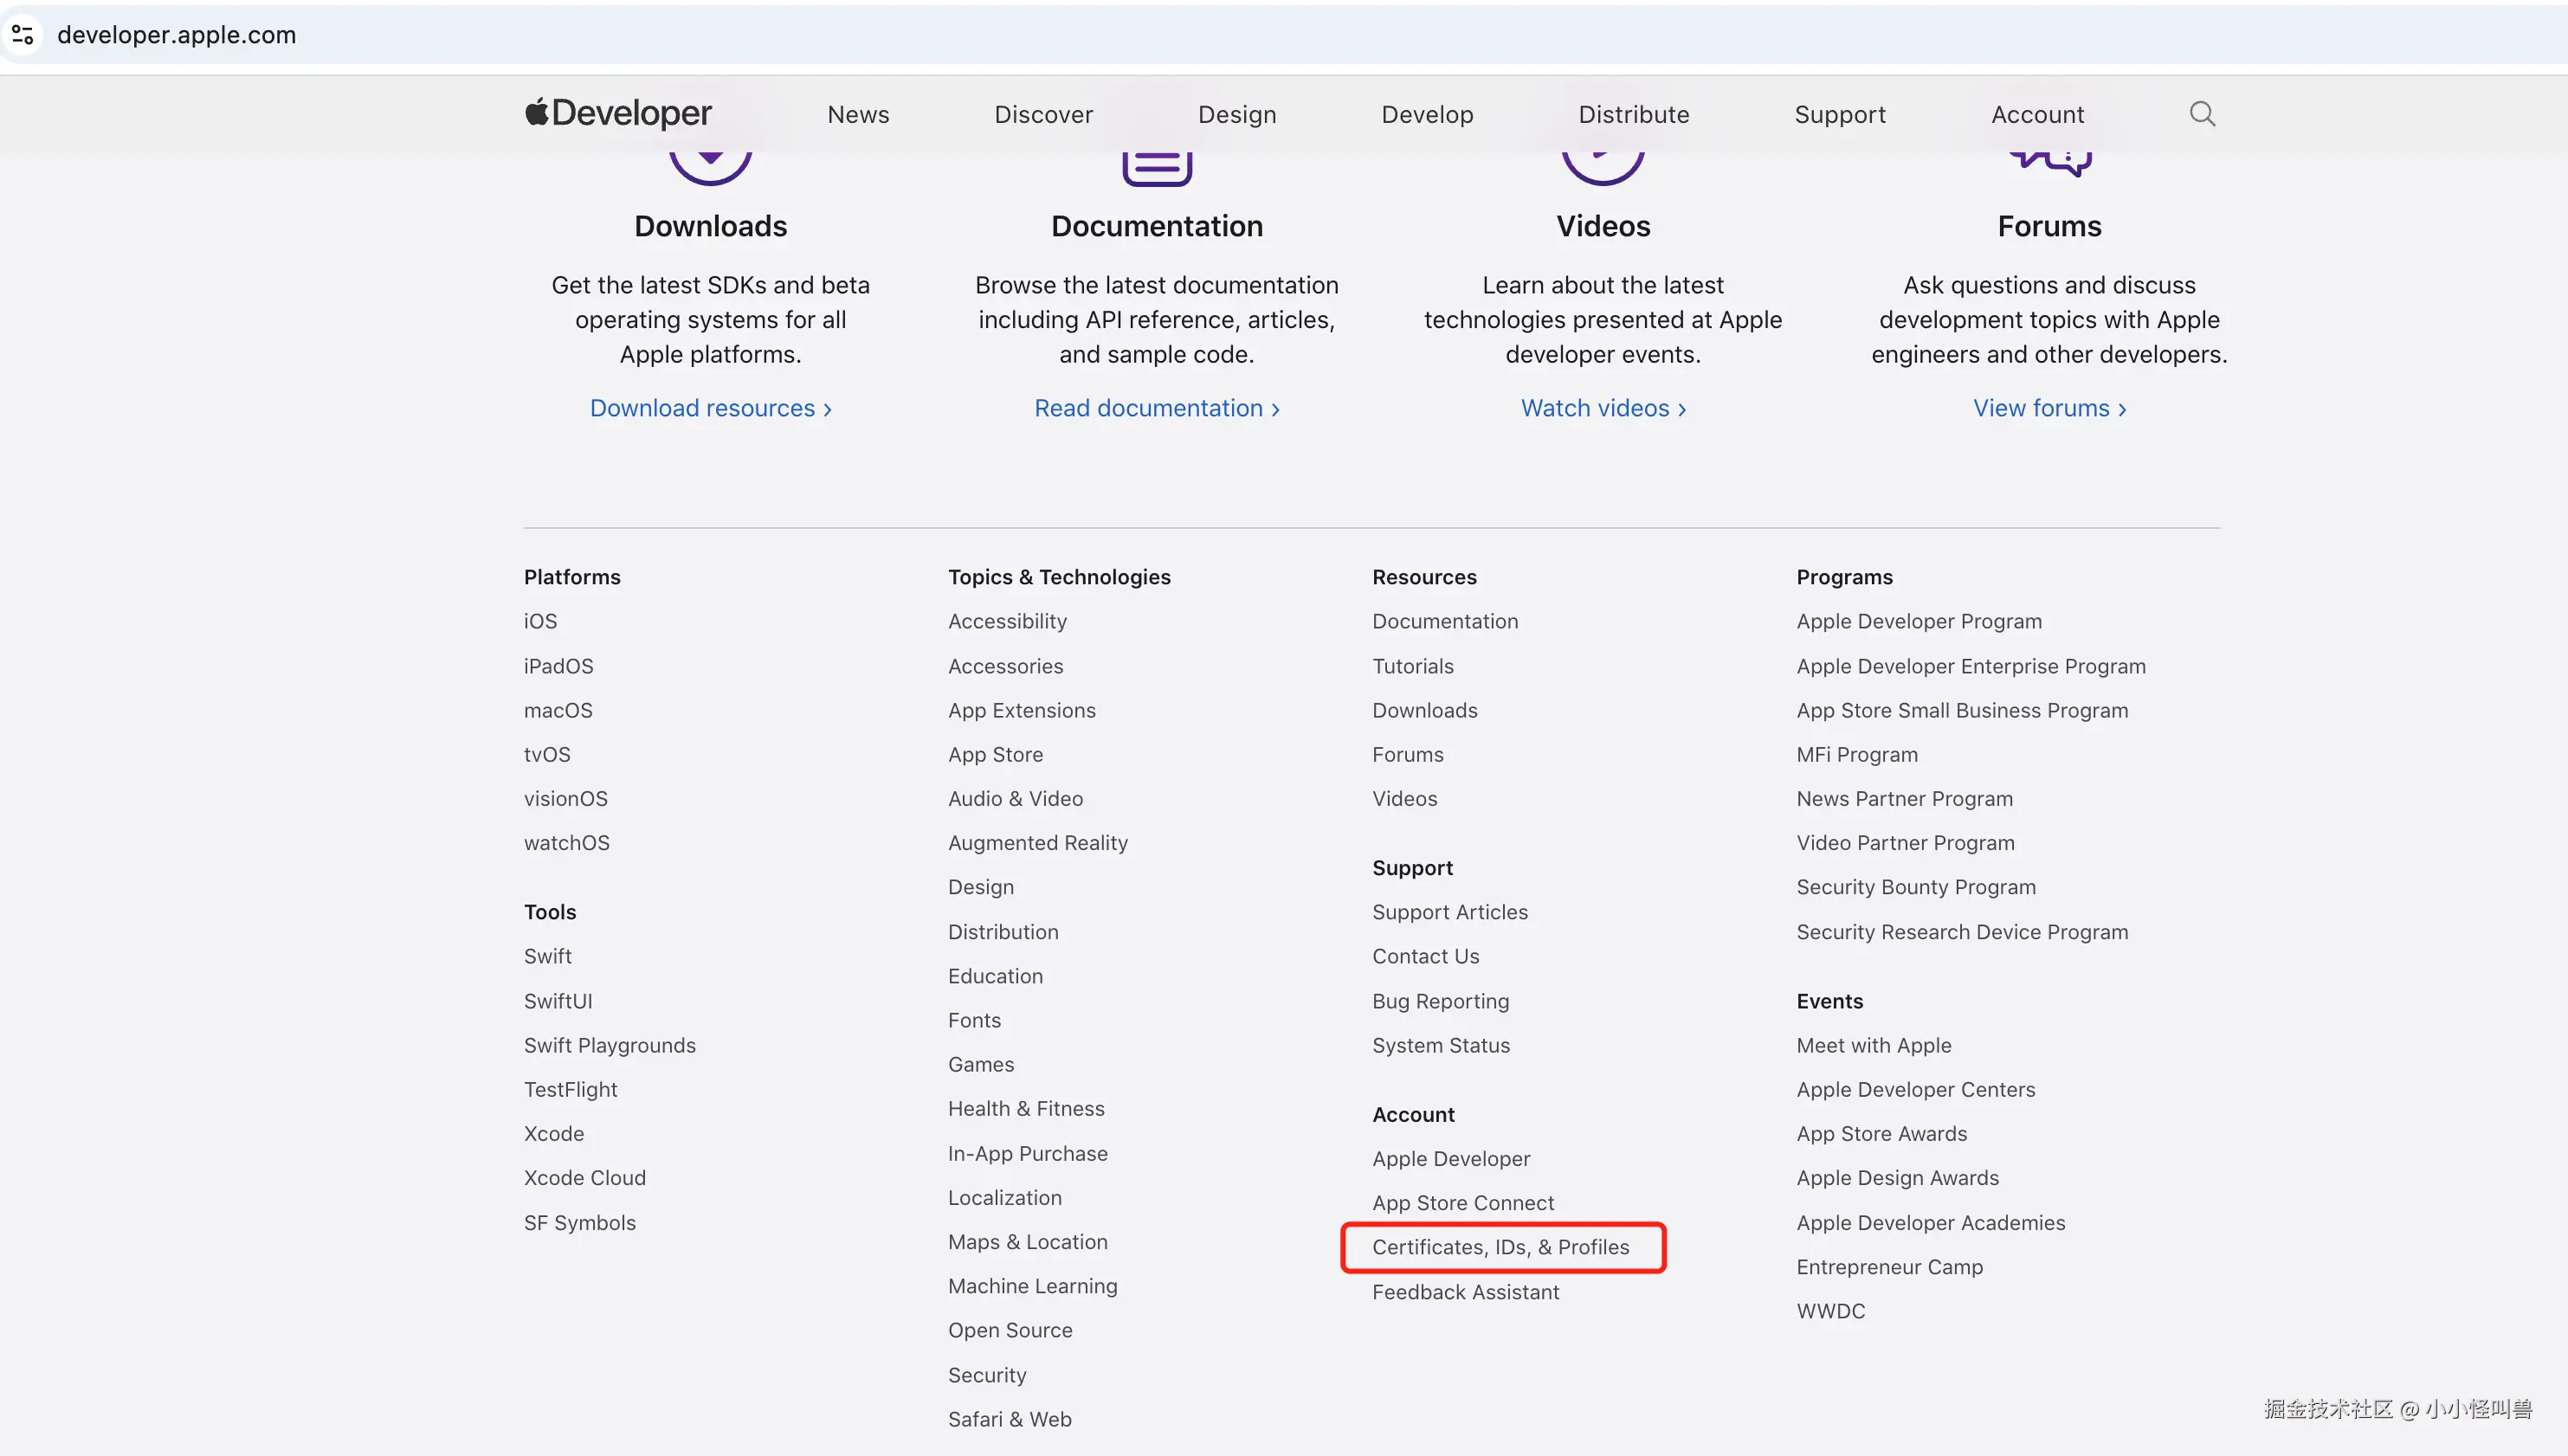Click the site settings icon in address bar

pyautogui.click(x=23, y=35)
